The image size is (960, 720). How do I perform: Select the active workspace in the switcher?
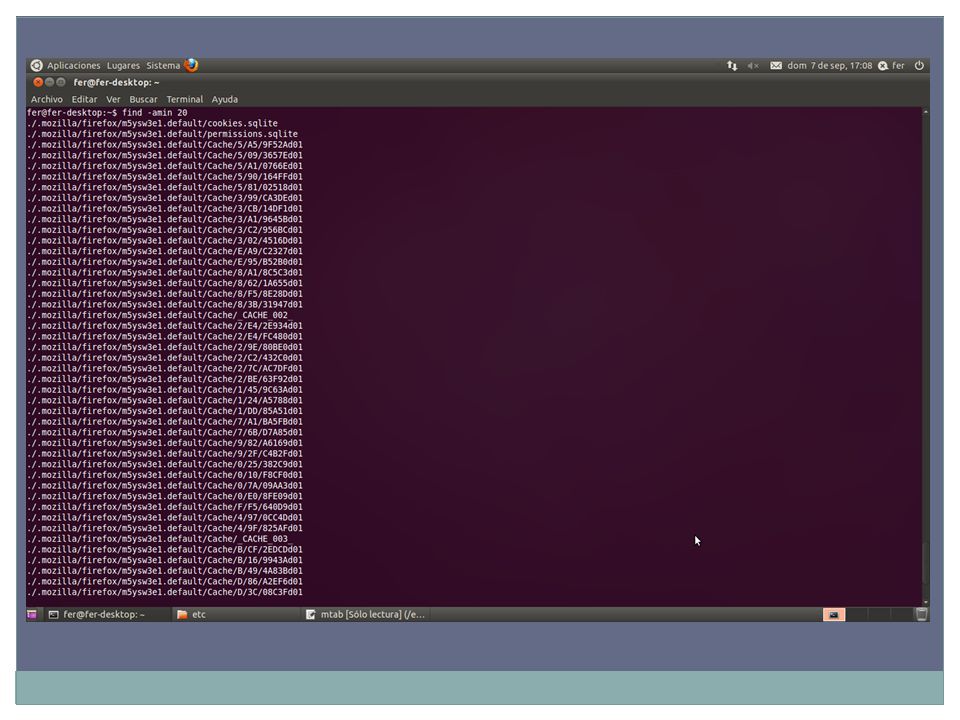pos(834,615)
